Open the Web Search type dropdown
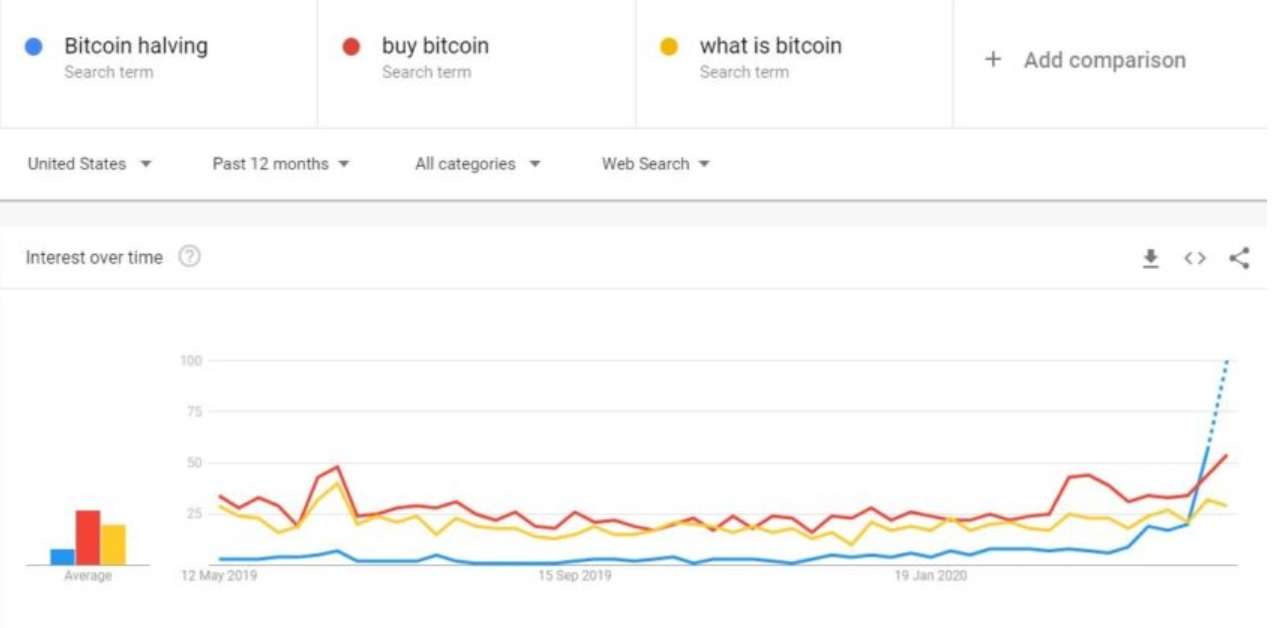Viewport: 1280px width, 628px height. [656, 164]
